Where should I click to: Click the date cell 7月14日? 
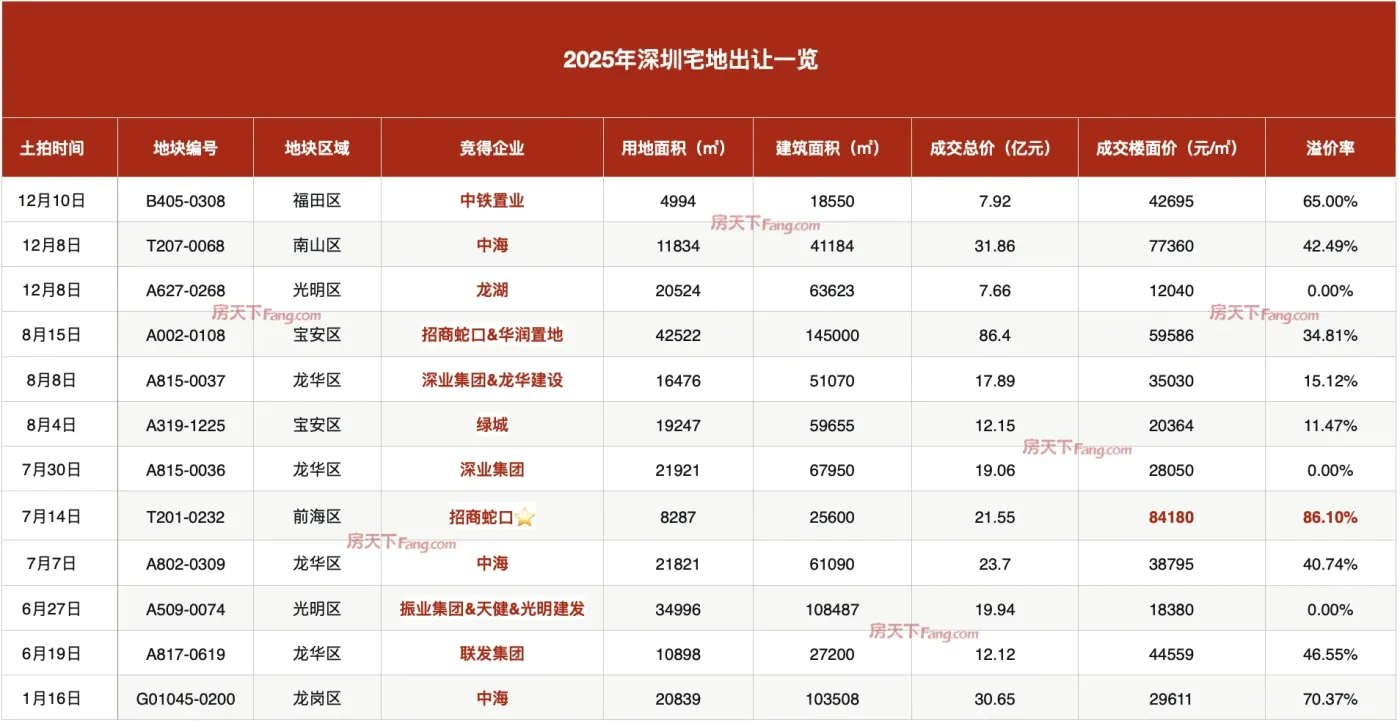52,518
